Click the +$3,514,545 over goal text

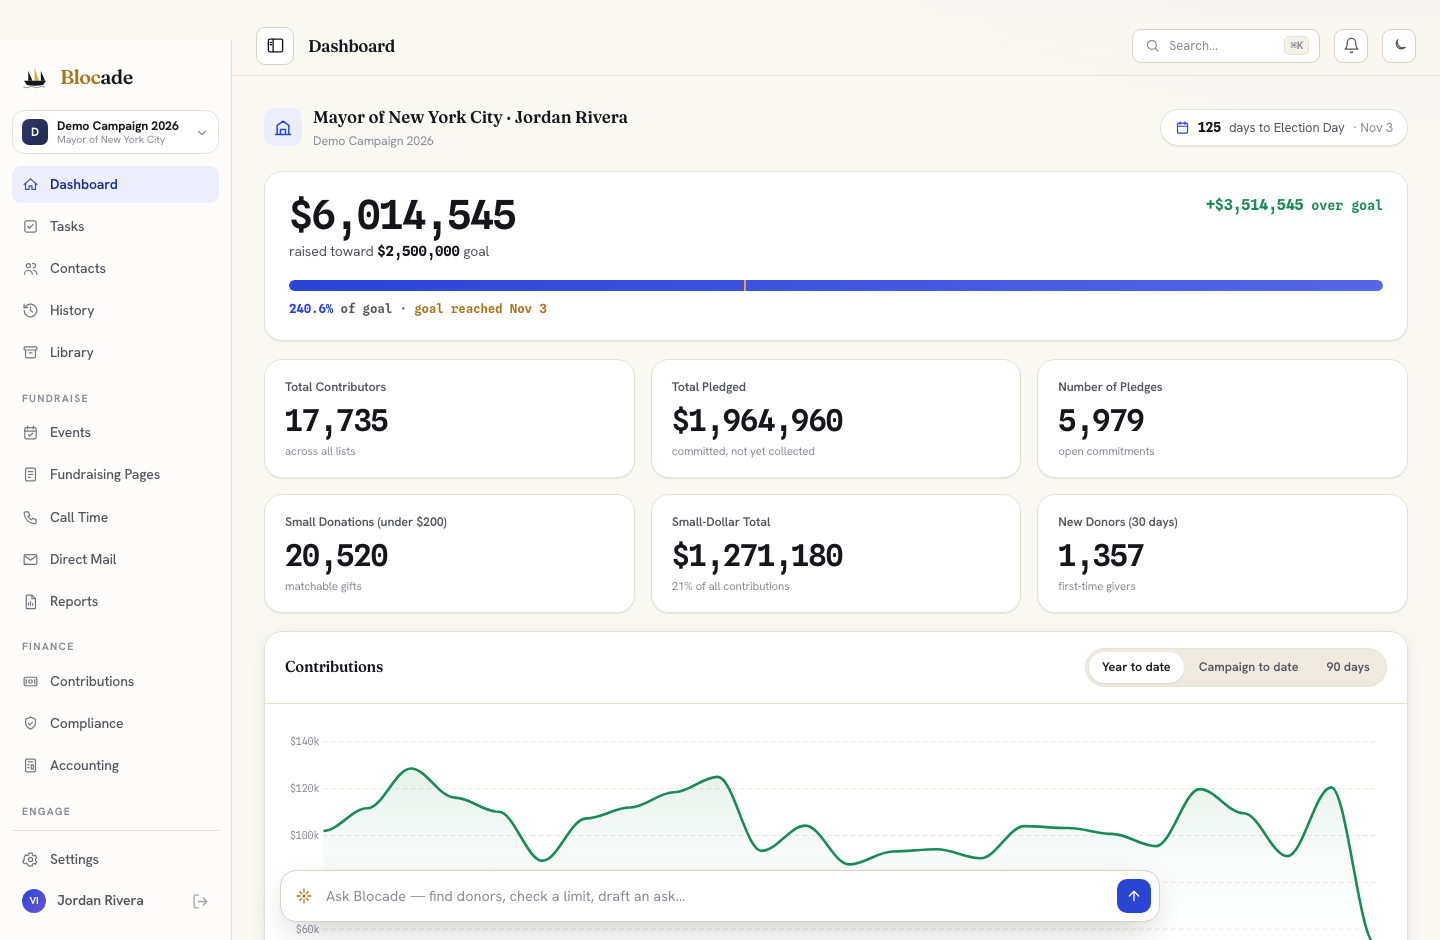[1294, 205]
